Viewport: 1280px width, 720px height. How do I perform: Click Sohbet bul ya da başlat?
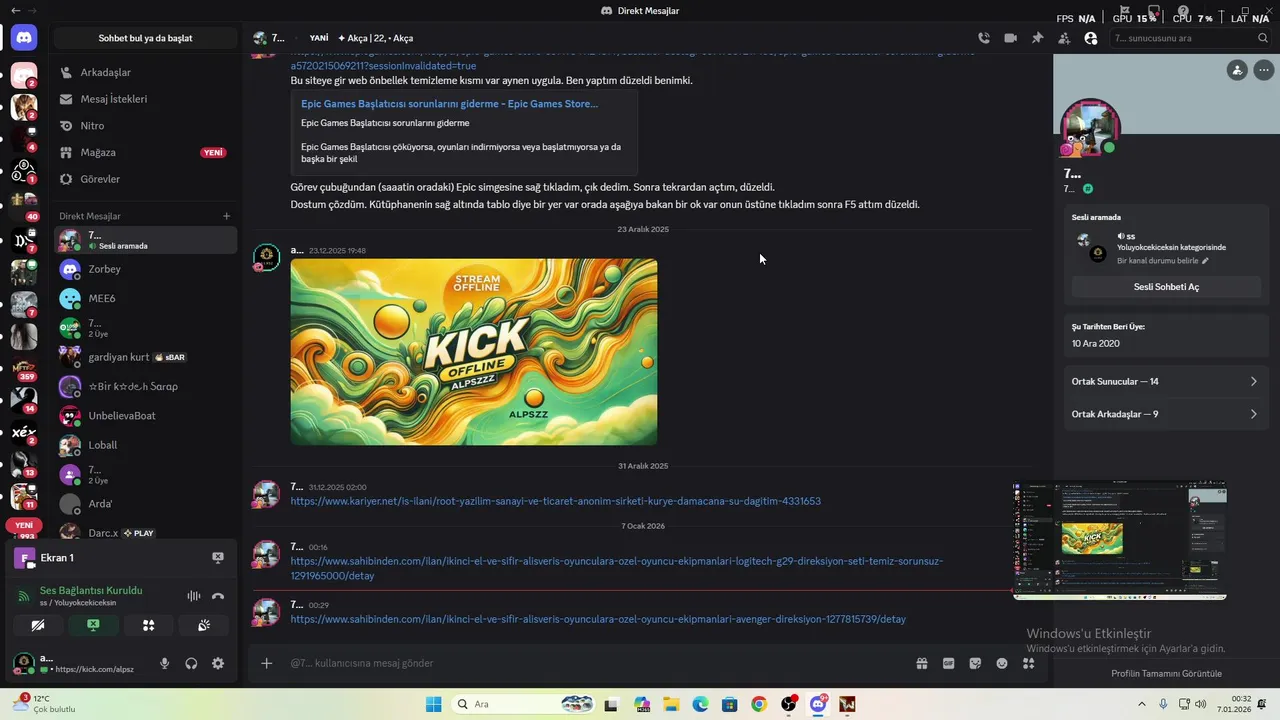click(x=145, y=38)
